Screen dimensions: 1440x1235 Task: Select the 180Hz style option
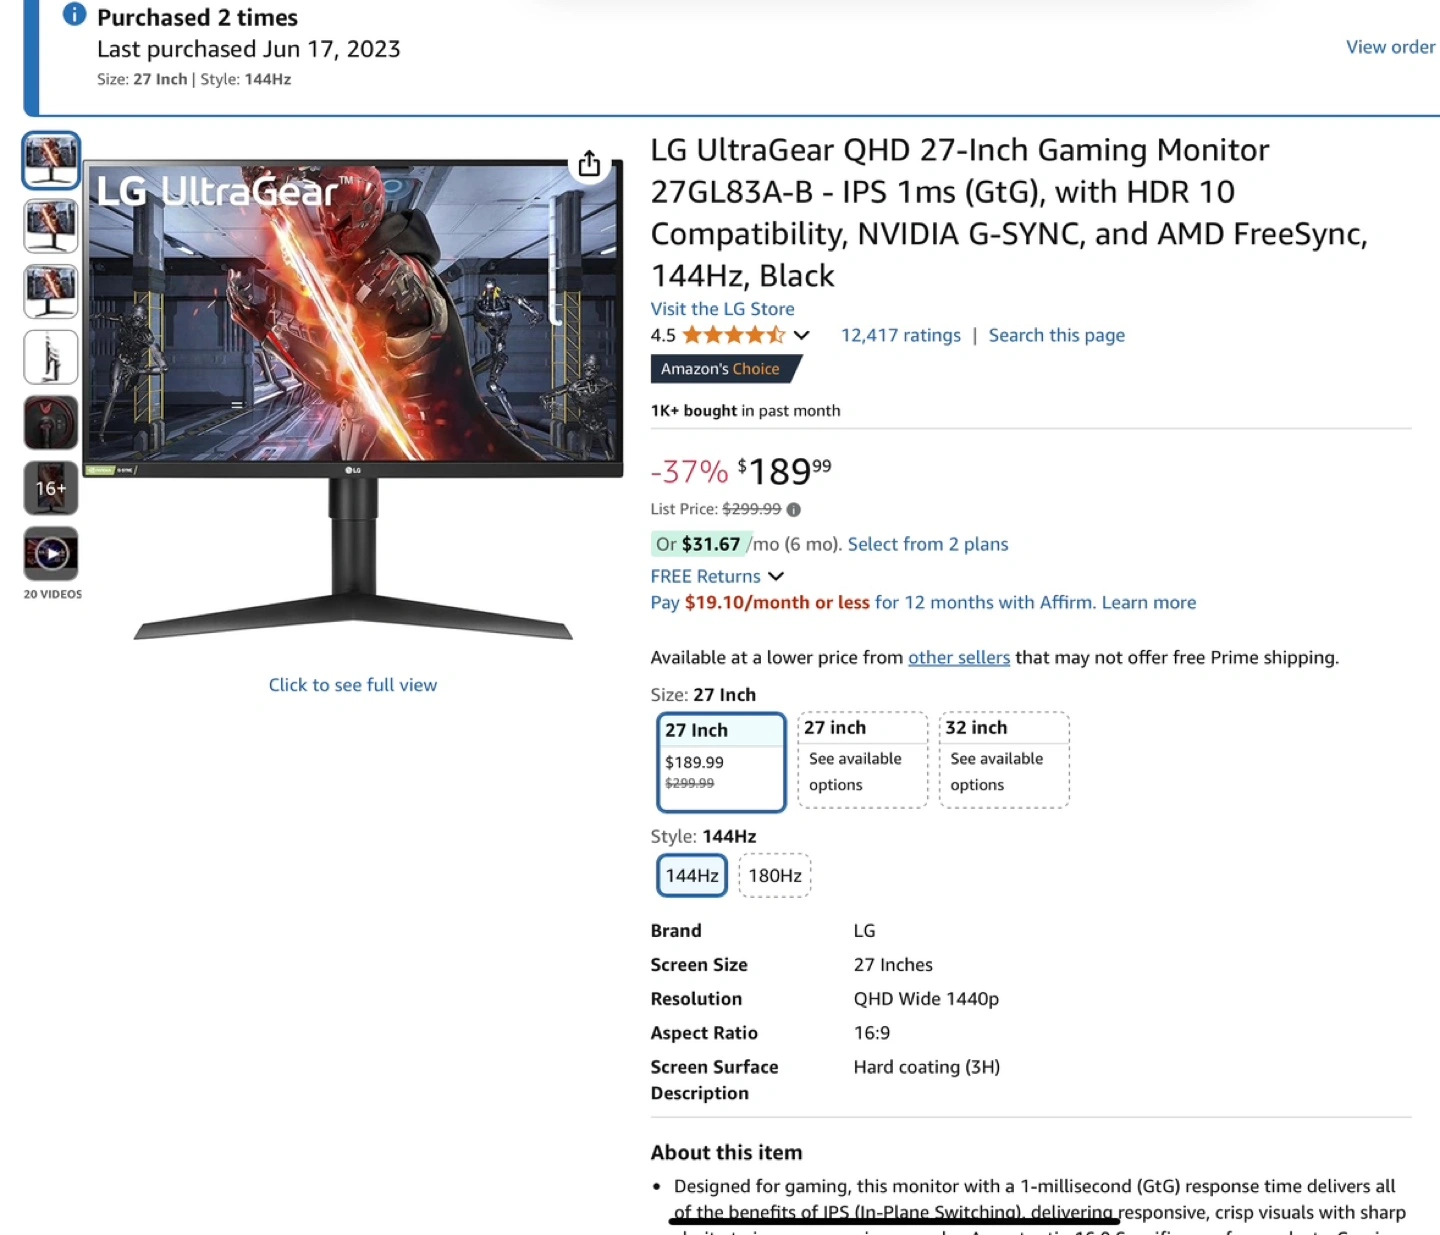tap(775, 876)
